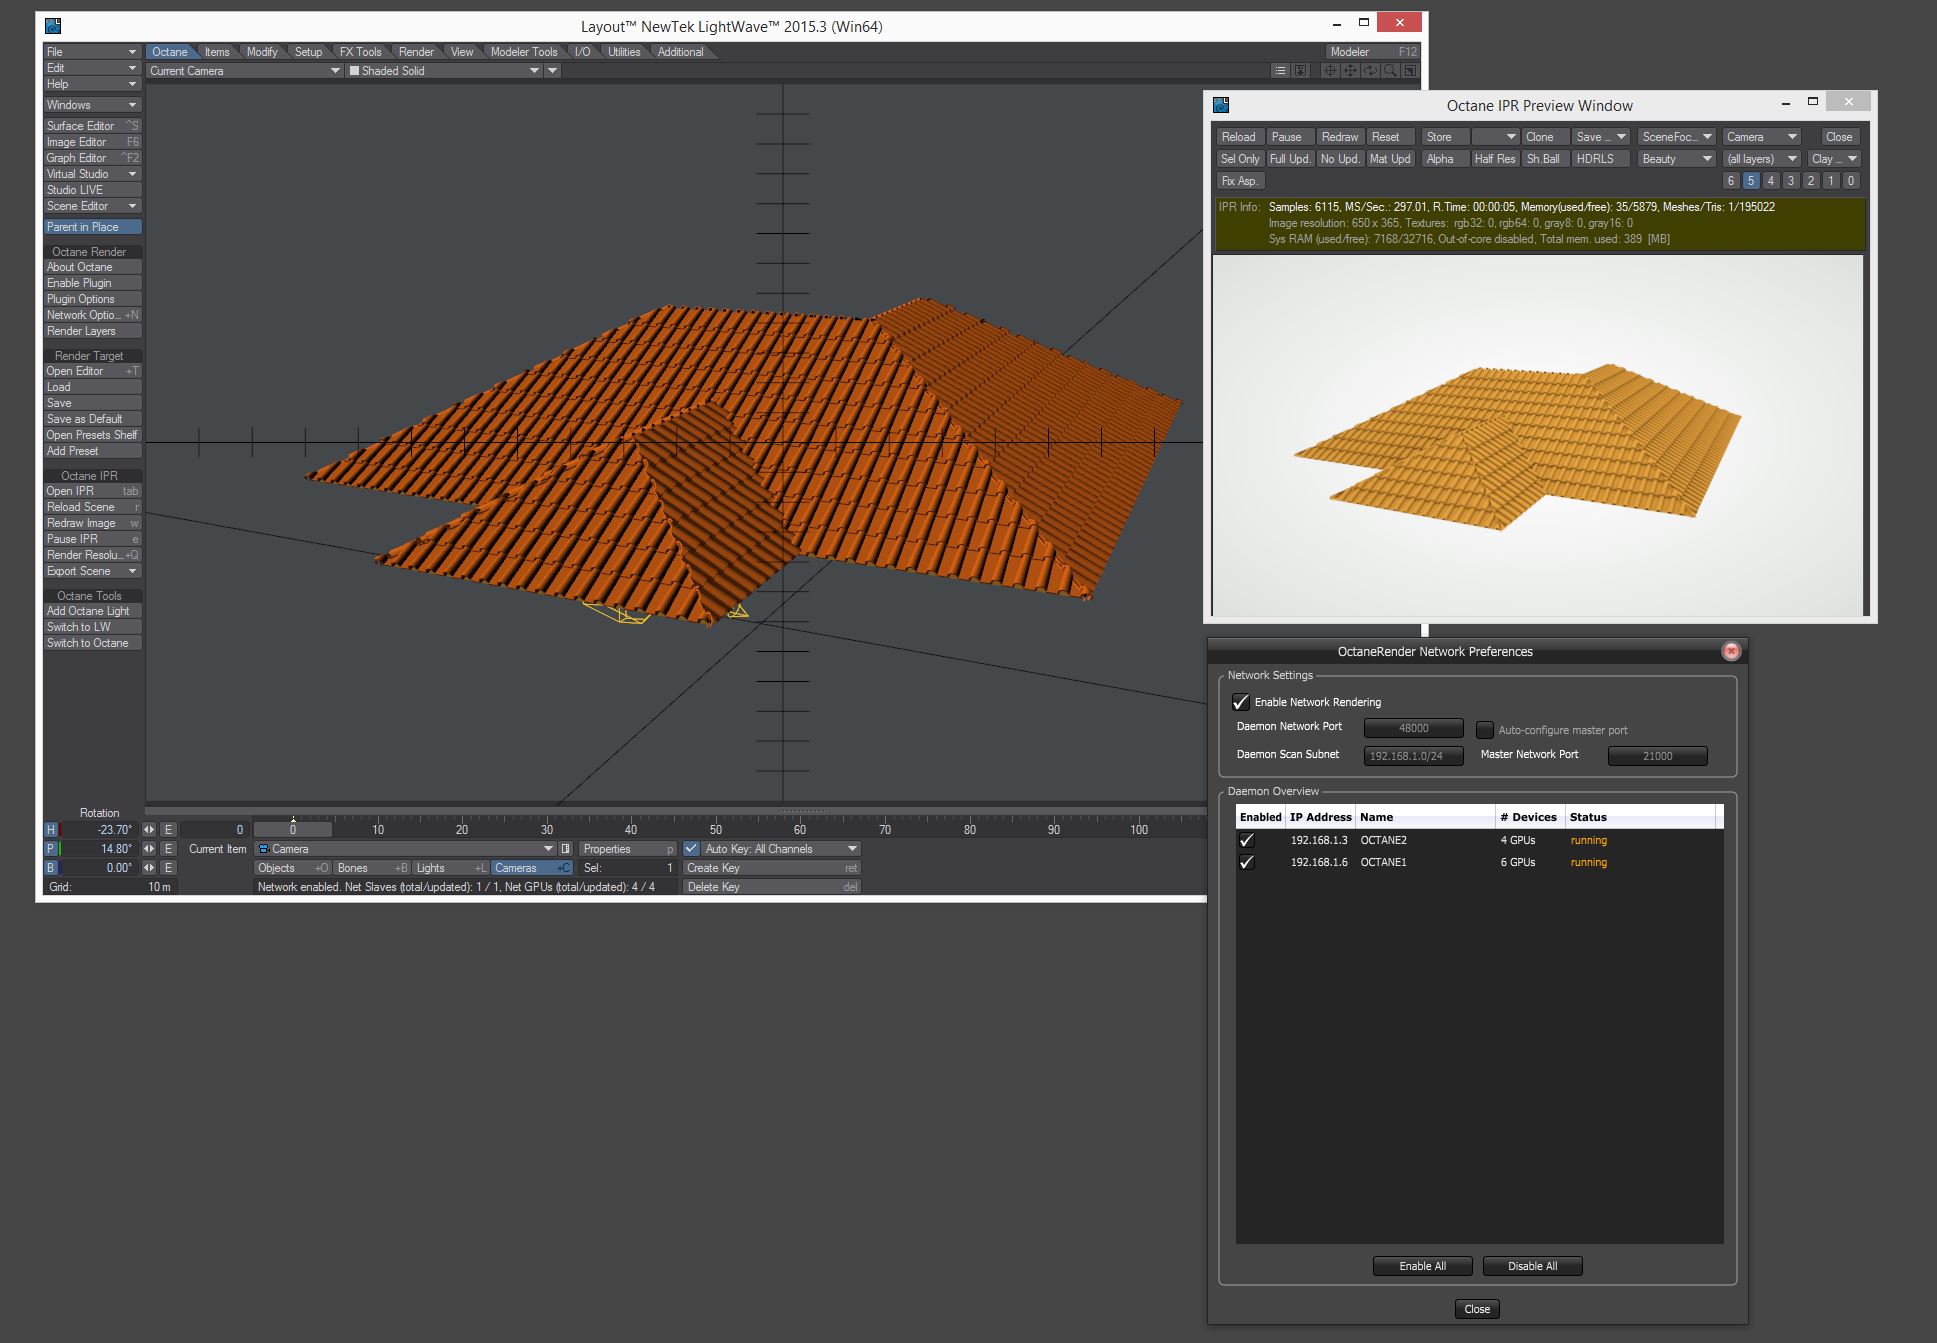Uncheck the OCTANE2 daemon enabled box
The image size is (1937, 1343).
pyautogui.click(x=1247, y=841)
